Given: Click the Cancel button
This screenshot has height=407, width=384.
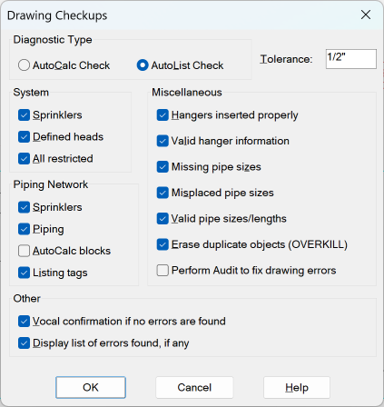Looking at the screenshot, I should [x=194, y=387].
